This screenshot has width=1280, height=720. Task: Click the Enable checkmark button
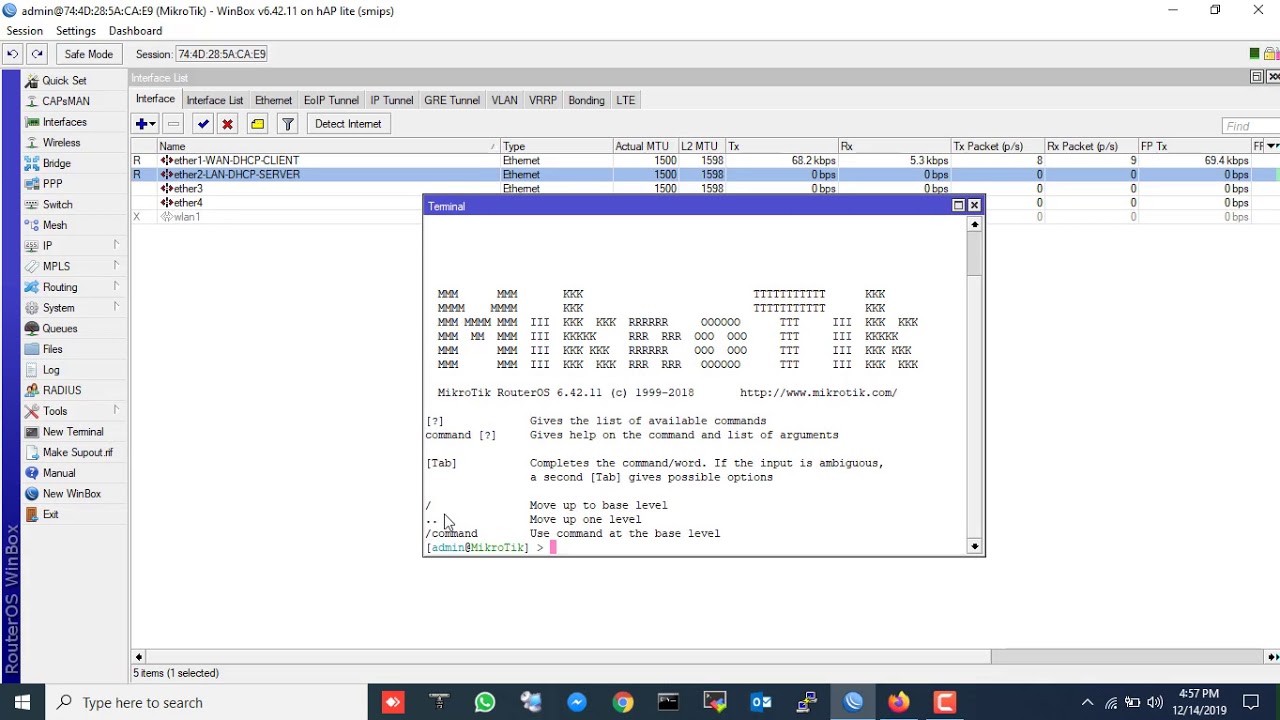point(203,124)
